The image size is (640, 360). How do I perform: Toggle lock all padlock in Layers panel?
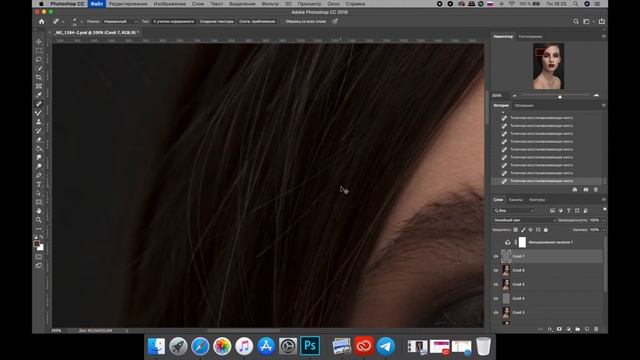pos(546,230)
